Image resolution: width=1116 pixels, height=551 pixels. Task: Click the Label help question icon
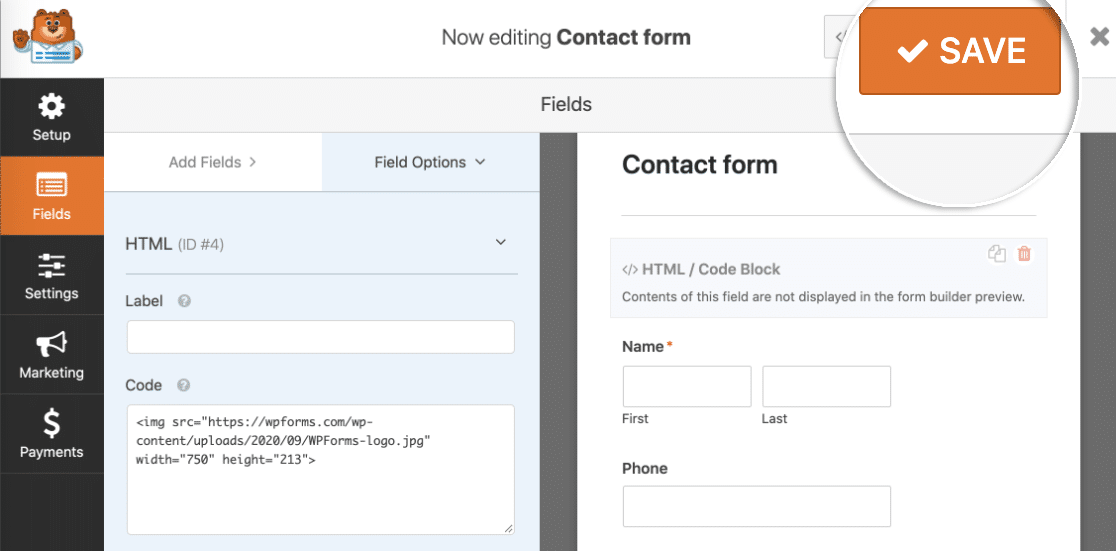coord(184,301)
